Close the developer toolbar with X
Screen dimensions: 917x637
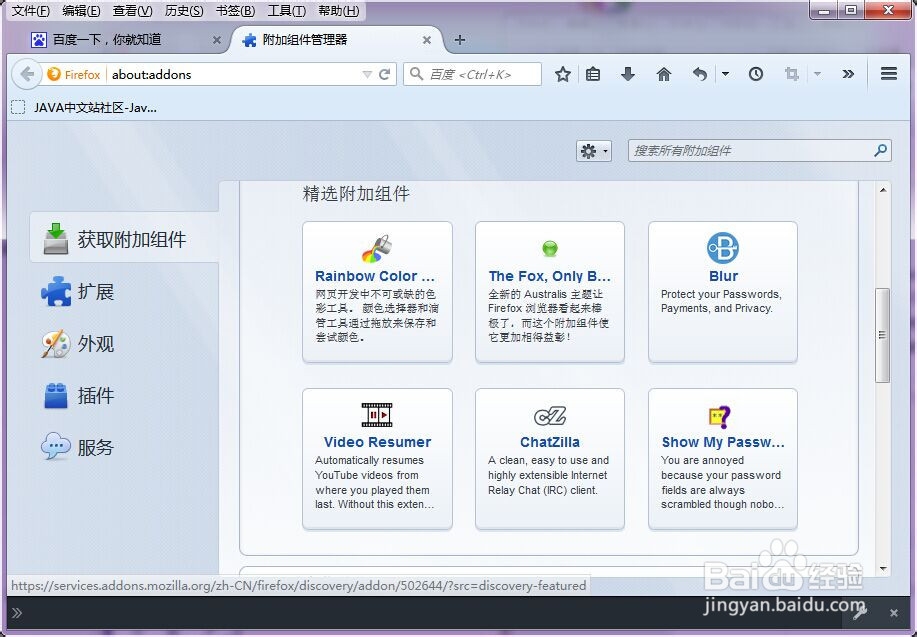point(894,613)
